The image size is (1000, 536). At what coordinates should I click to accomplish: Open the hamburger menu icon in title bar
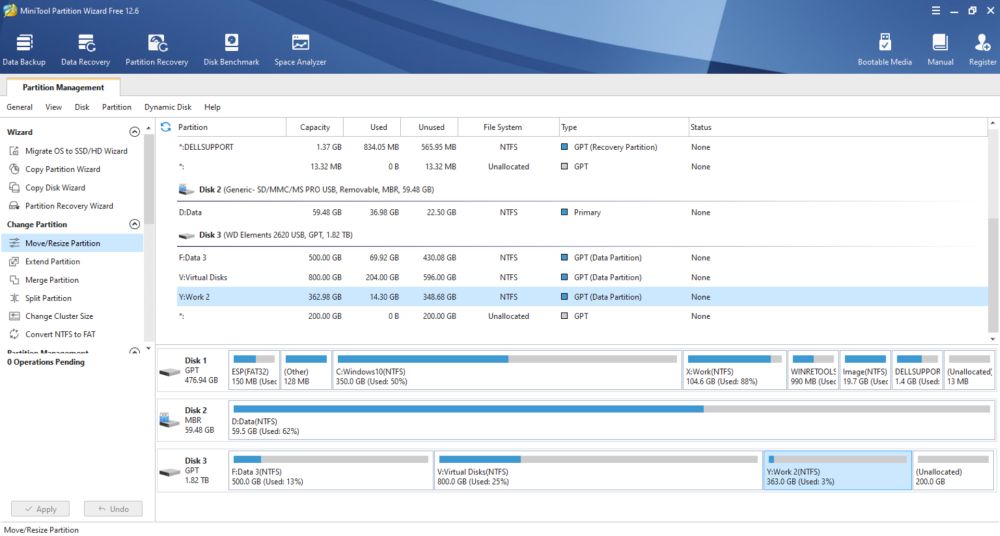click(936, 11)
